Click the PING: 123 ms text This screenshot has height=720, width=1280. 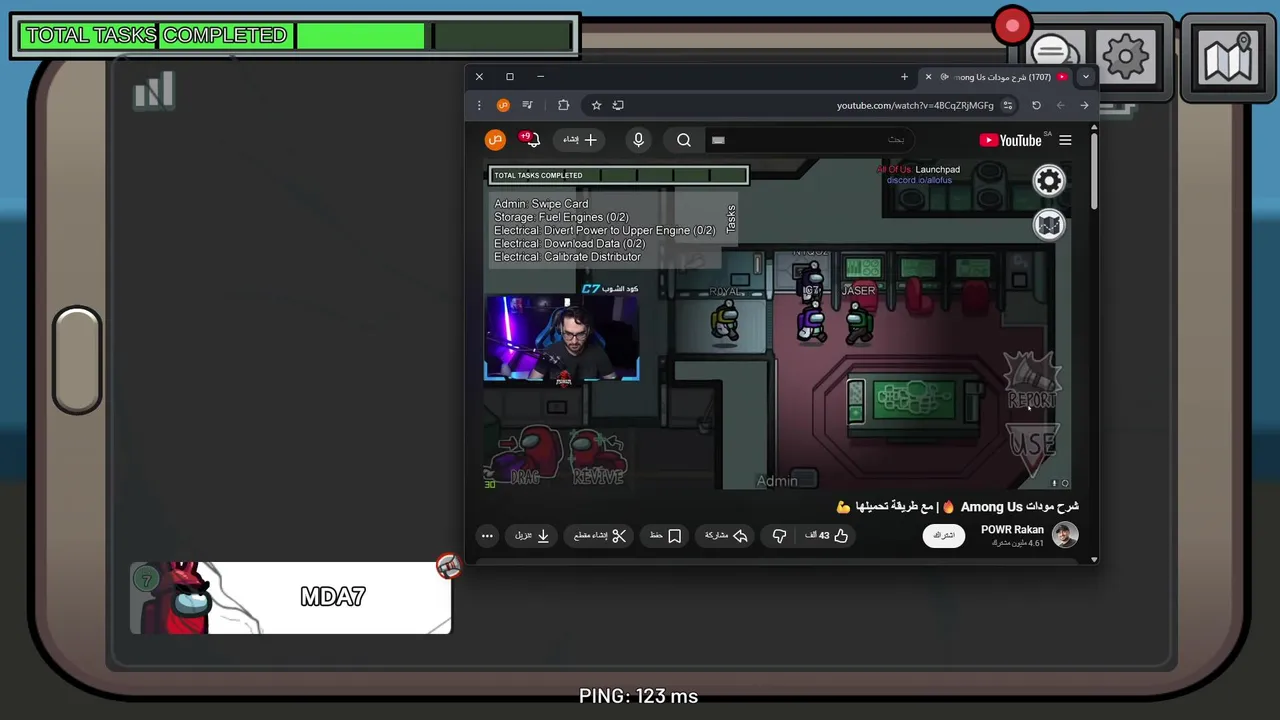click(x=638, y=696)
